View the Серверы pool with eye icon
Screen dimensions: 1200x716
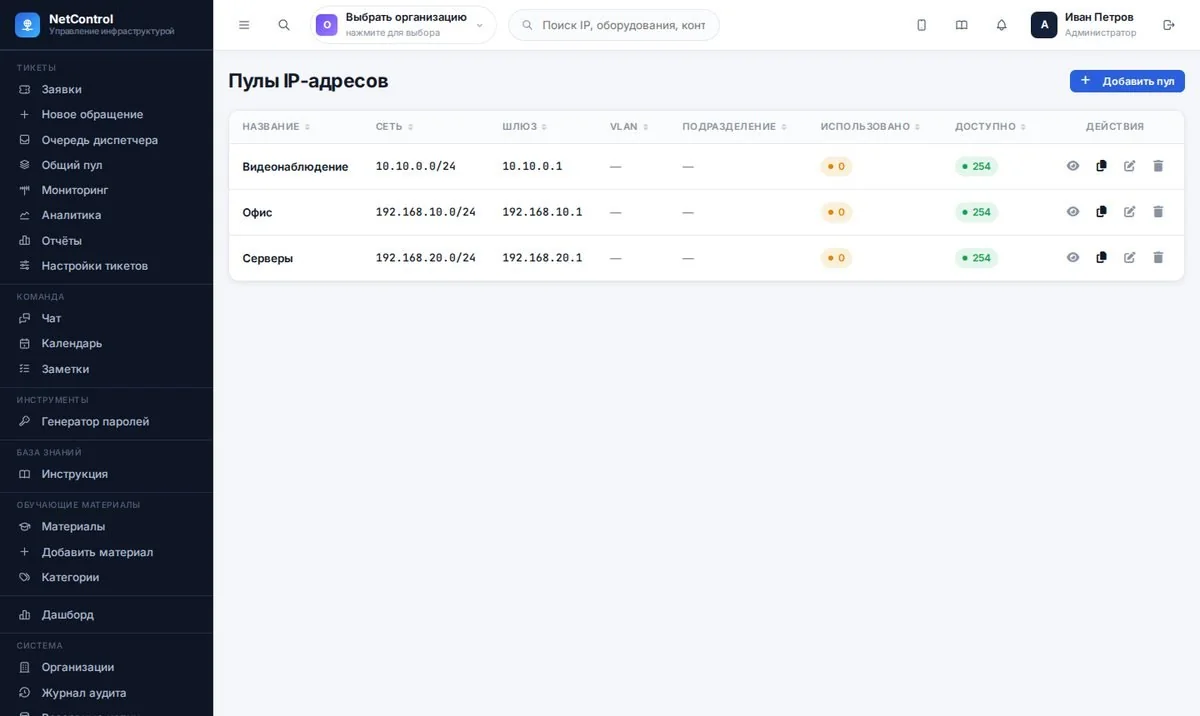(x=1073, y=258)
